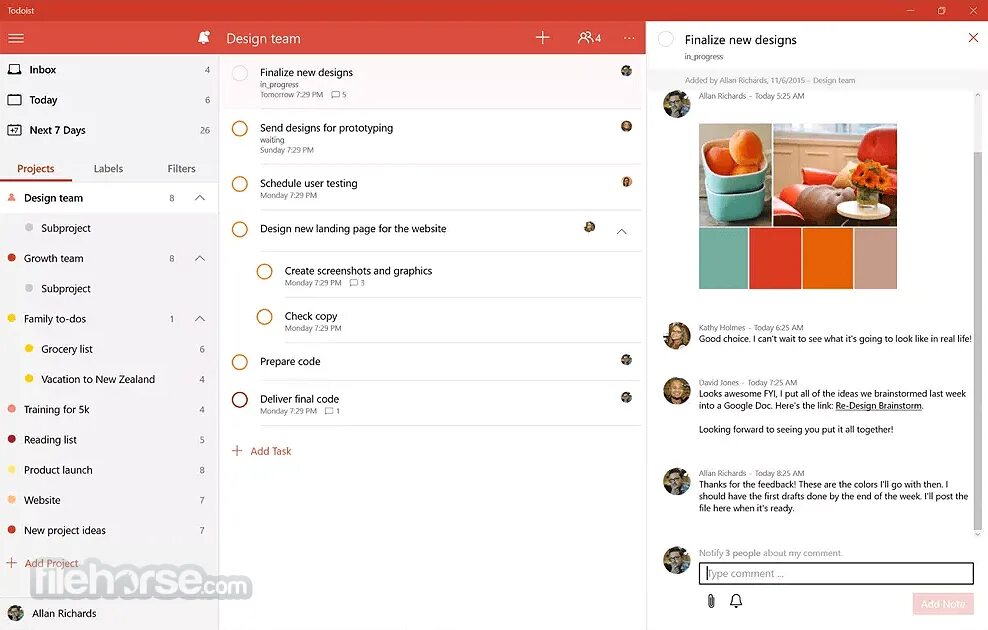Complete Schedule user testing task
This screenshot has width=988, height=630.
click(x=239, y=184)
